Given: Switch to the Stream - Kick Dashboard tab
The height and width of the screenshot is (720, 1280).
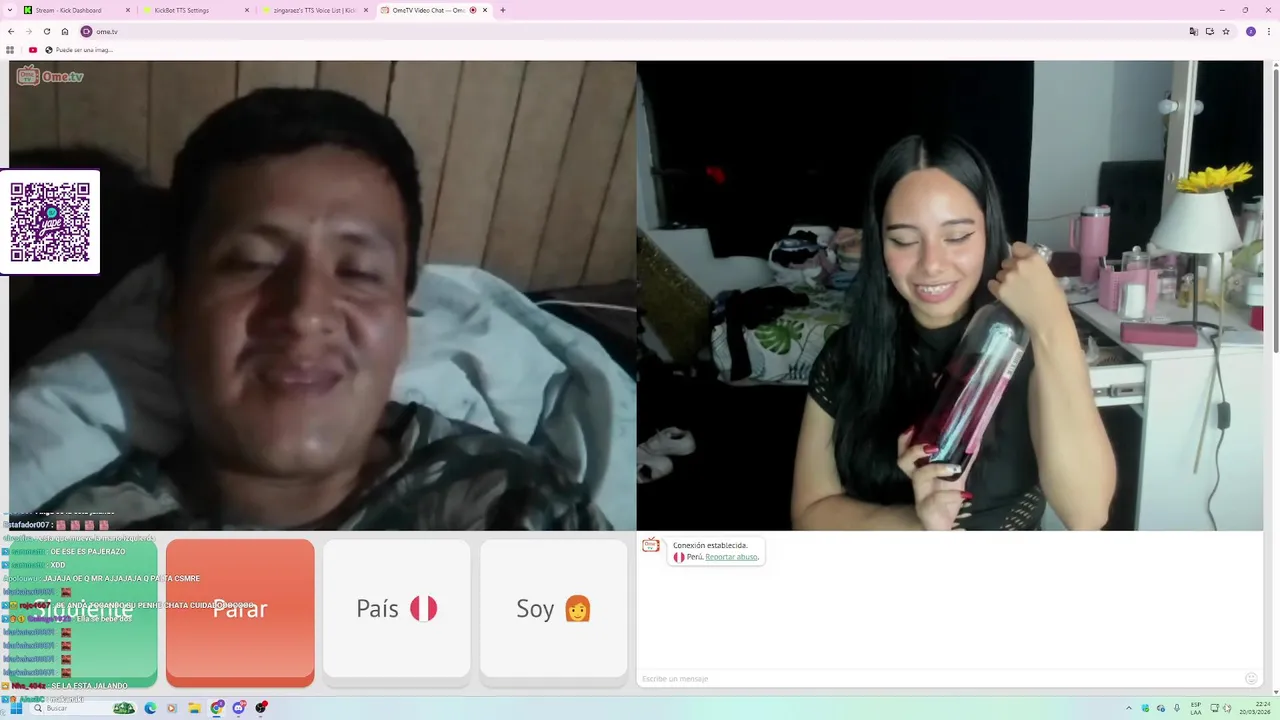Looking at the screenshot, I should coord(76,10).
